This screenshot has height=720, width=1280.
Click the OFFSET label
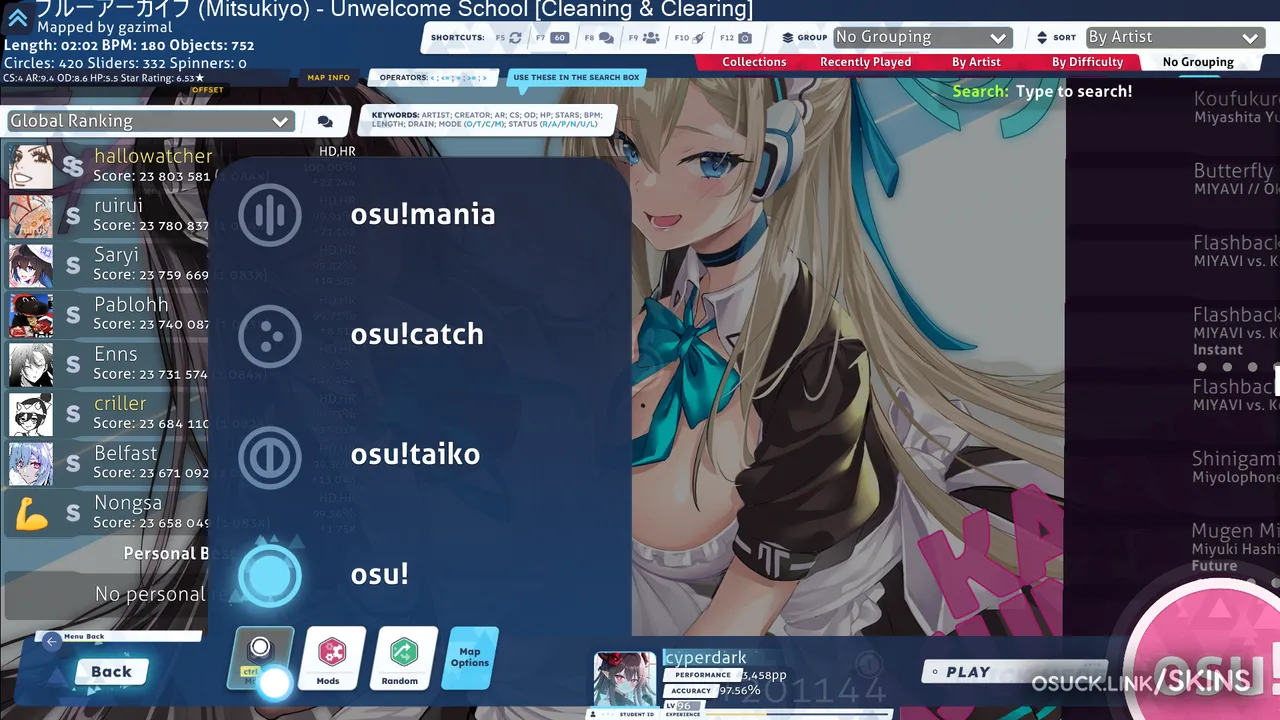pyautogui.click(x=208, y=90)
